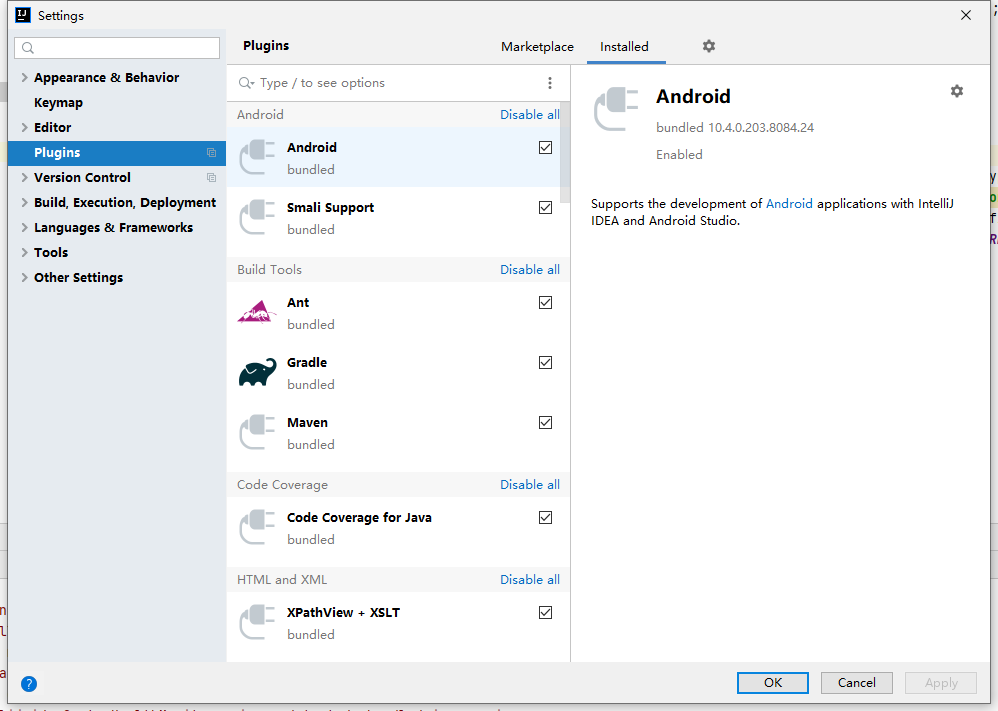Click Disable all for HTML and XML
The height and width of the screenshot is (711, 998).
[530, 579]
